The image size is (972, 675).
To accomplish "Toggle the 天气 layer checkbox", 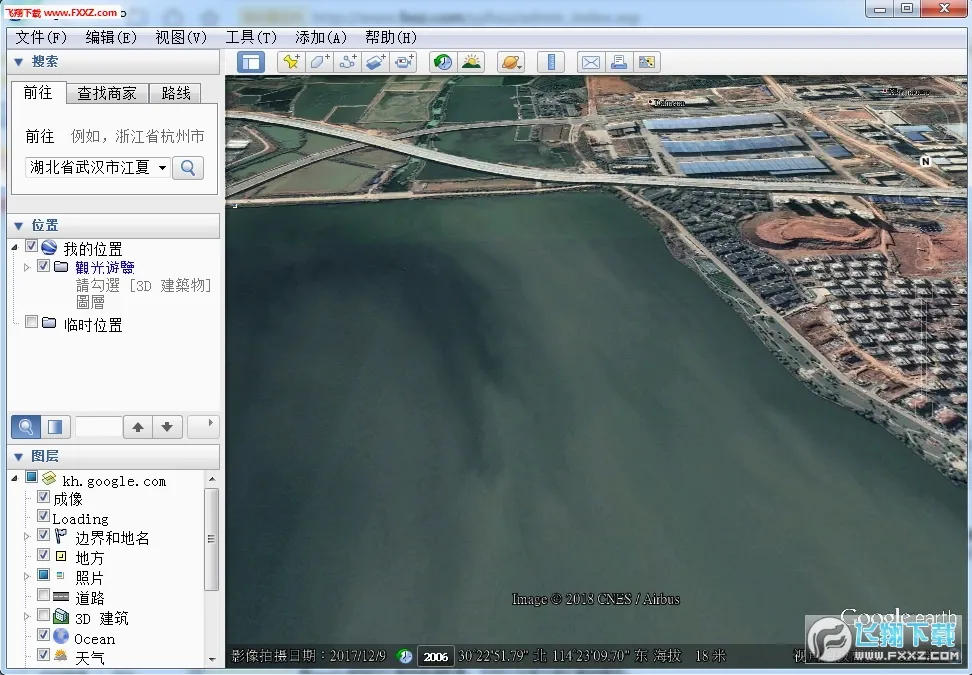I will point(43,655).
